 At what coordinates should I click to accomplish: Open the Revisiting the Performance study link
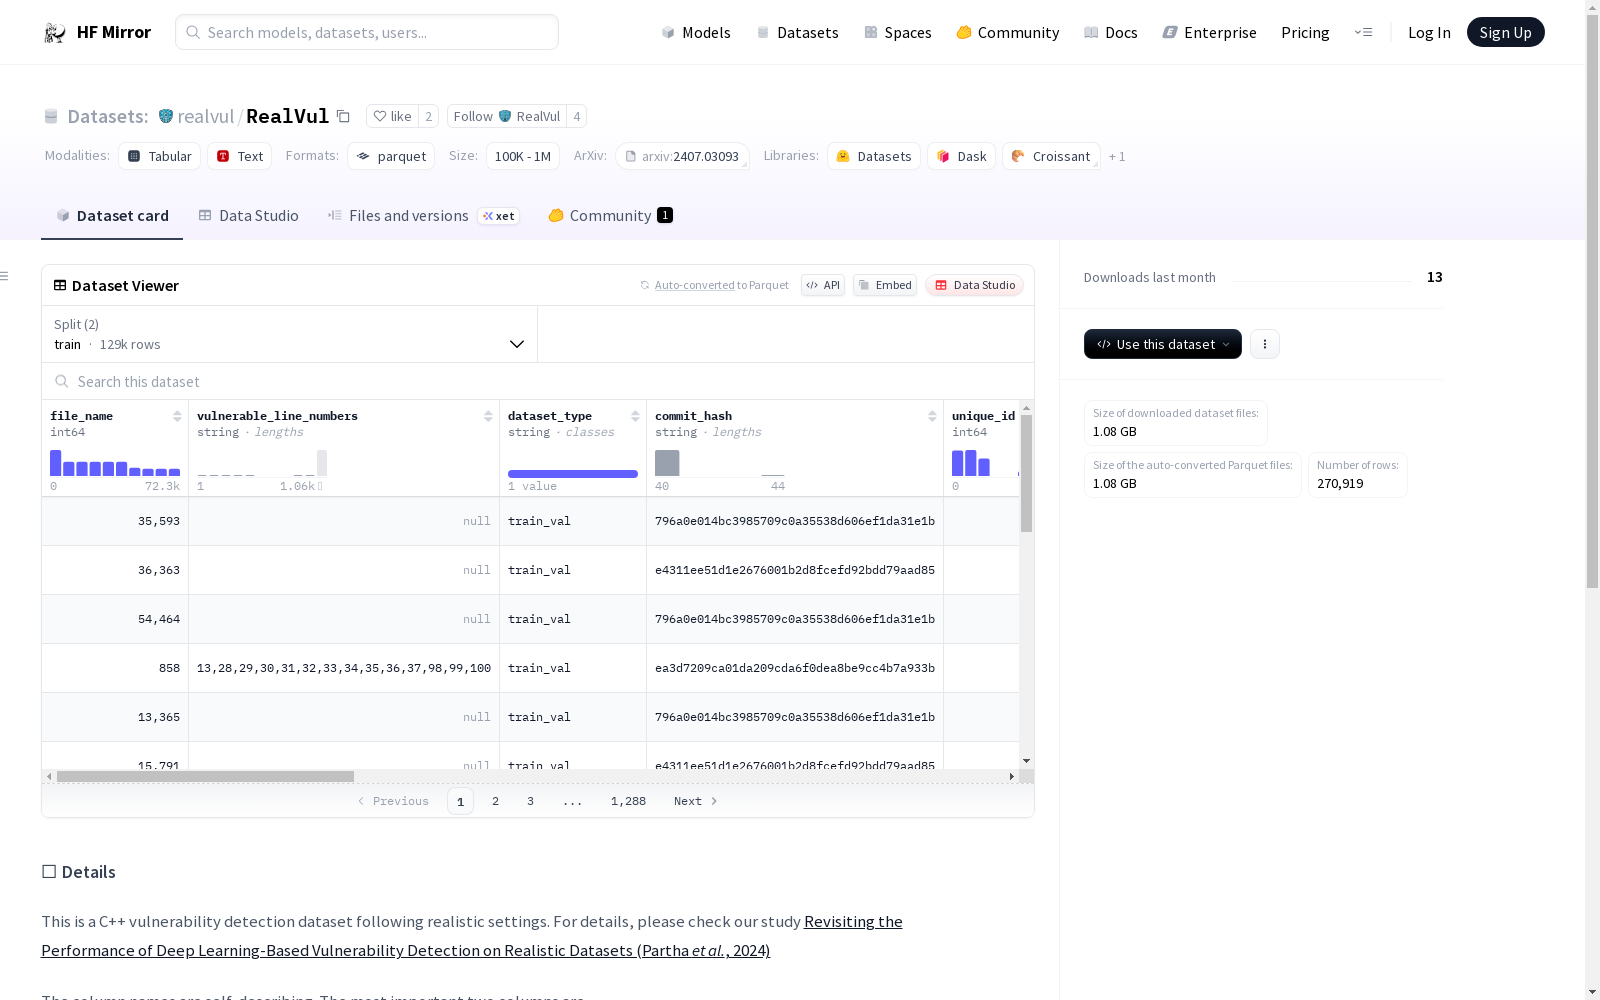point(472,936)
